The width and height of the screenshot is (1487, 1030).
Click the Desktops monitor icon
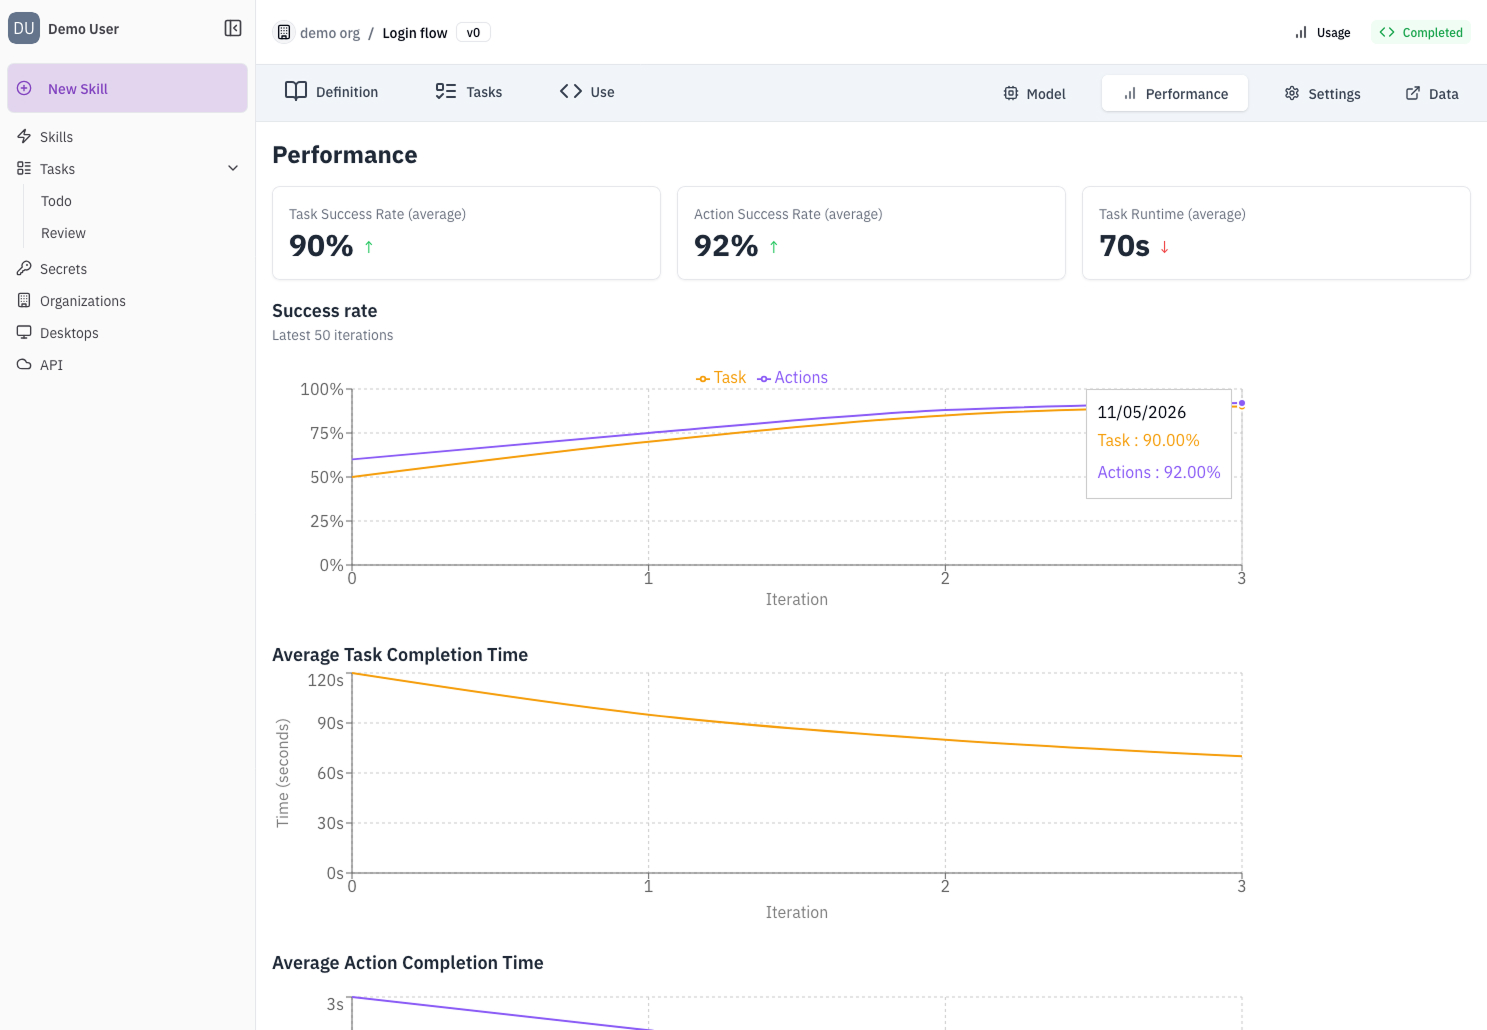pos(24,332)
